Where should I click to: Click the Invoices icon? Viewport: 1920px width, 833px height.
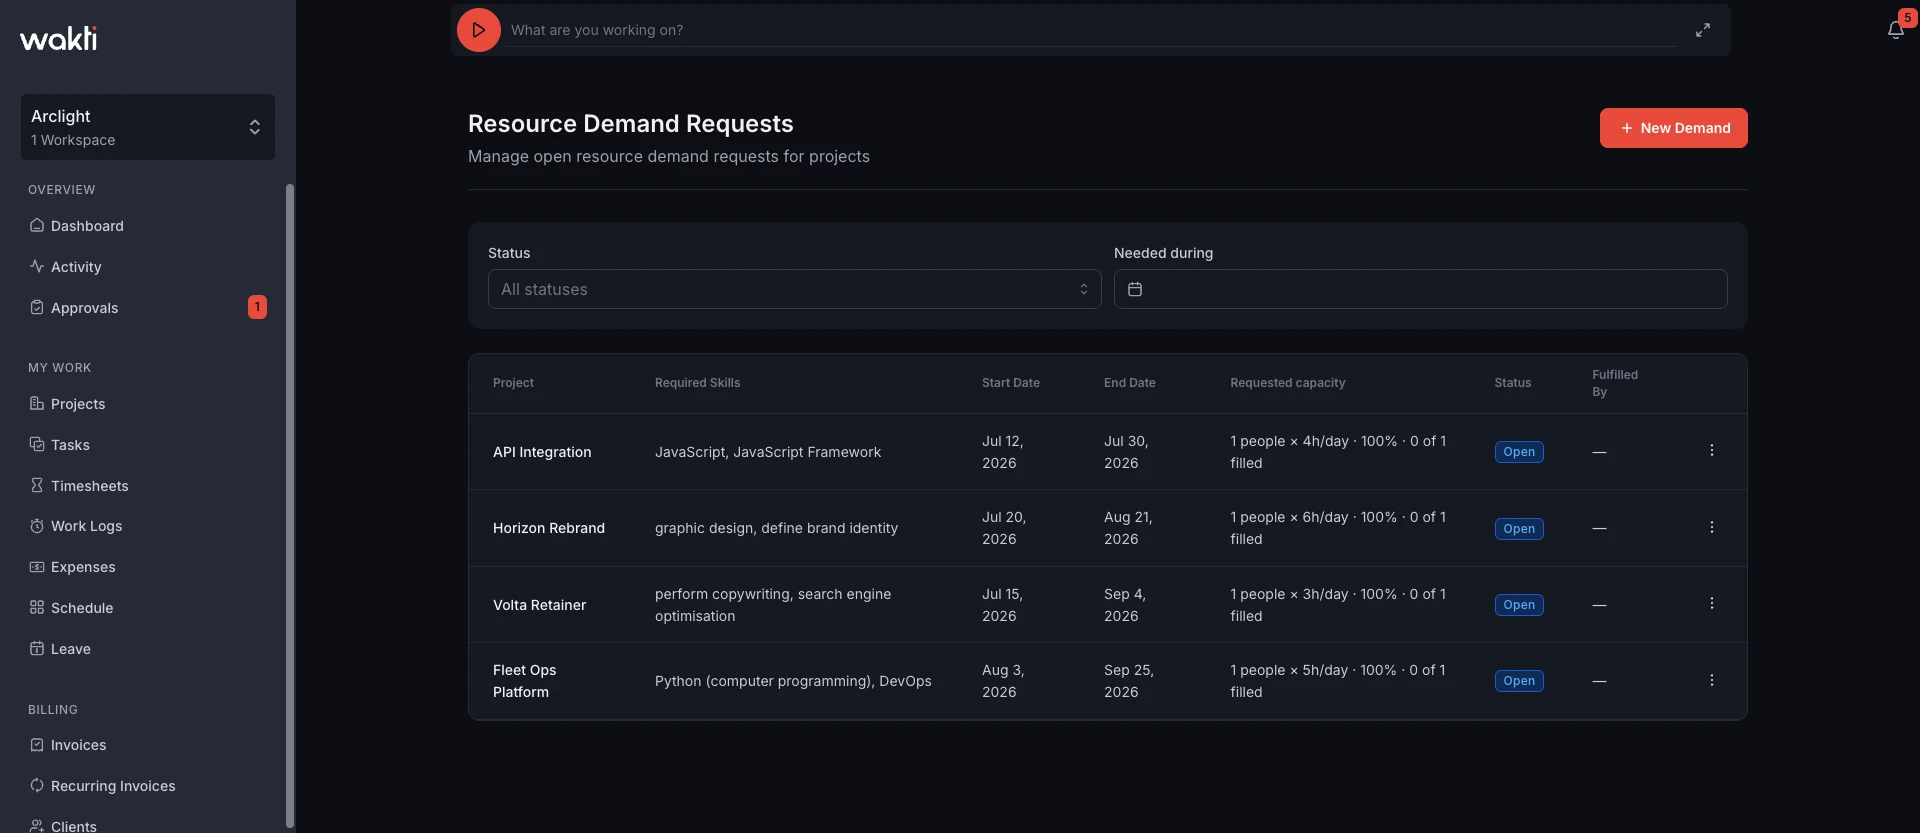37,745
